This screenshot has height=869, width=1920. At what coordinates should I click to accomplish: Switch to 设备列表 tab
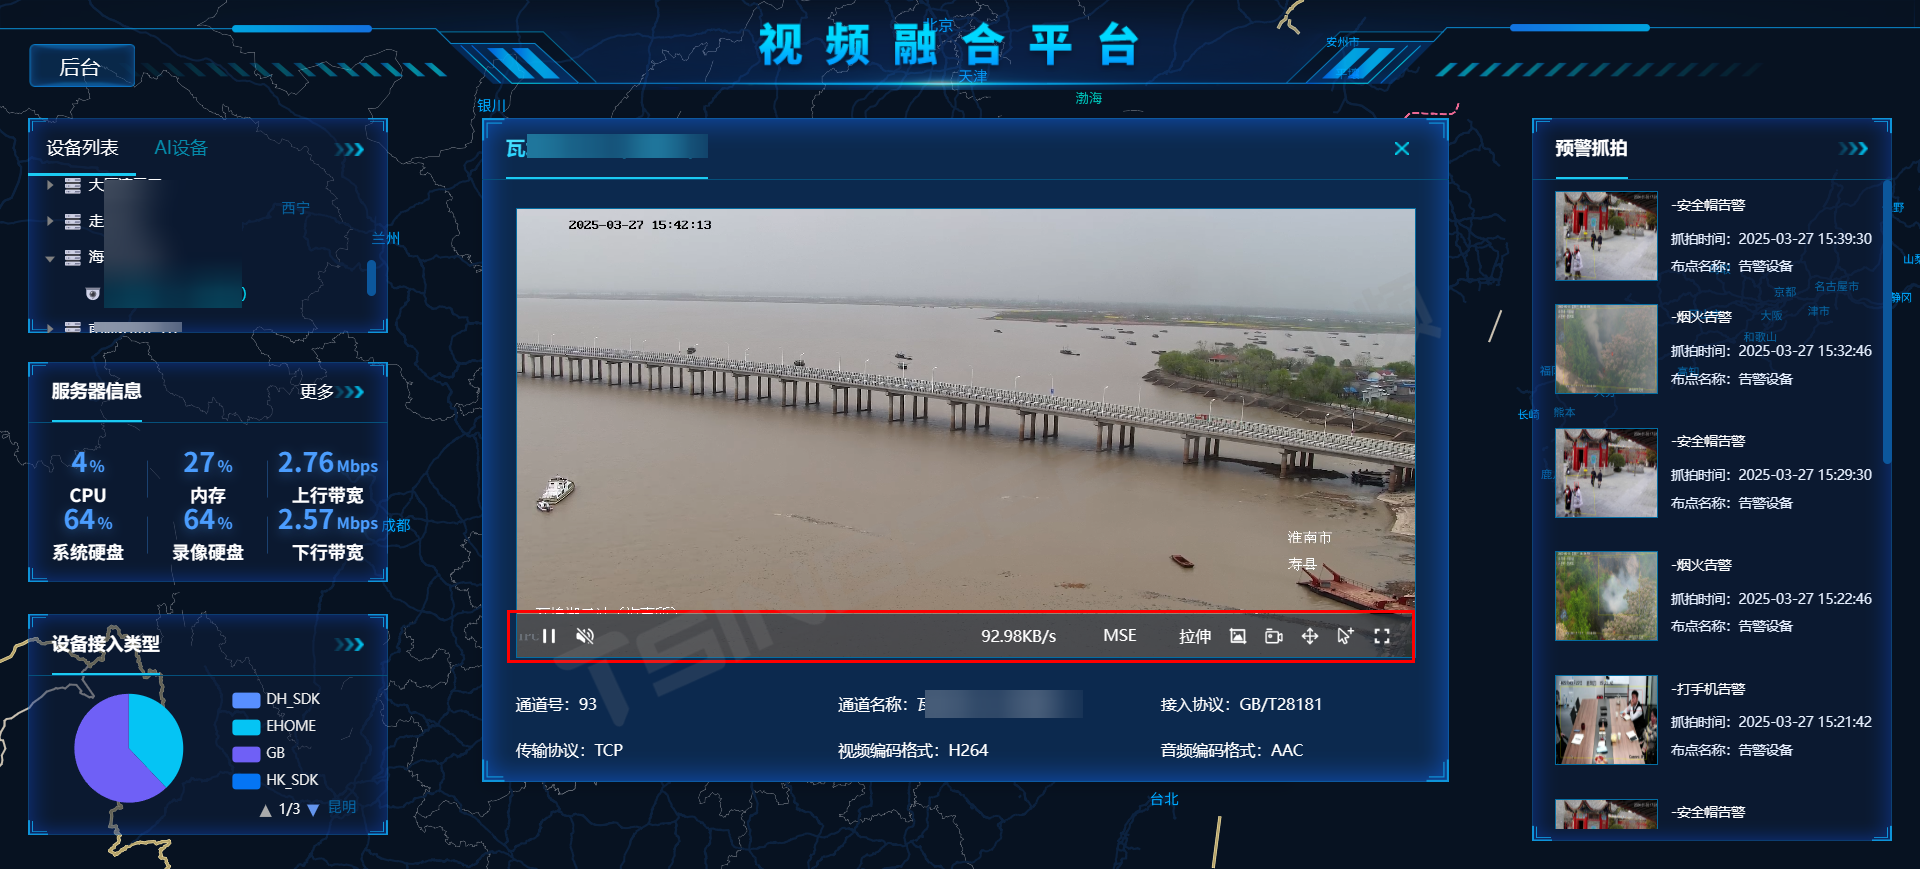point(82,148)
